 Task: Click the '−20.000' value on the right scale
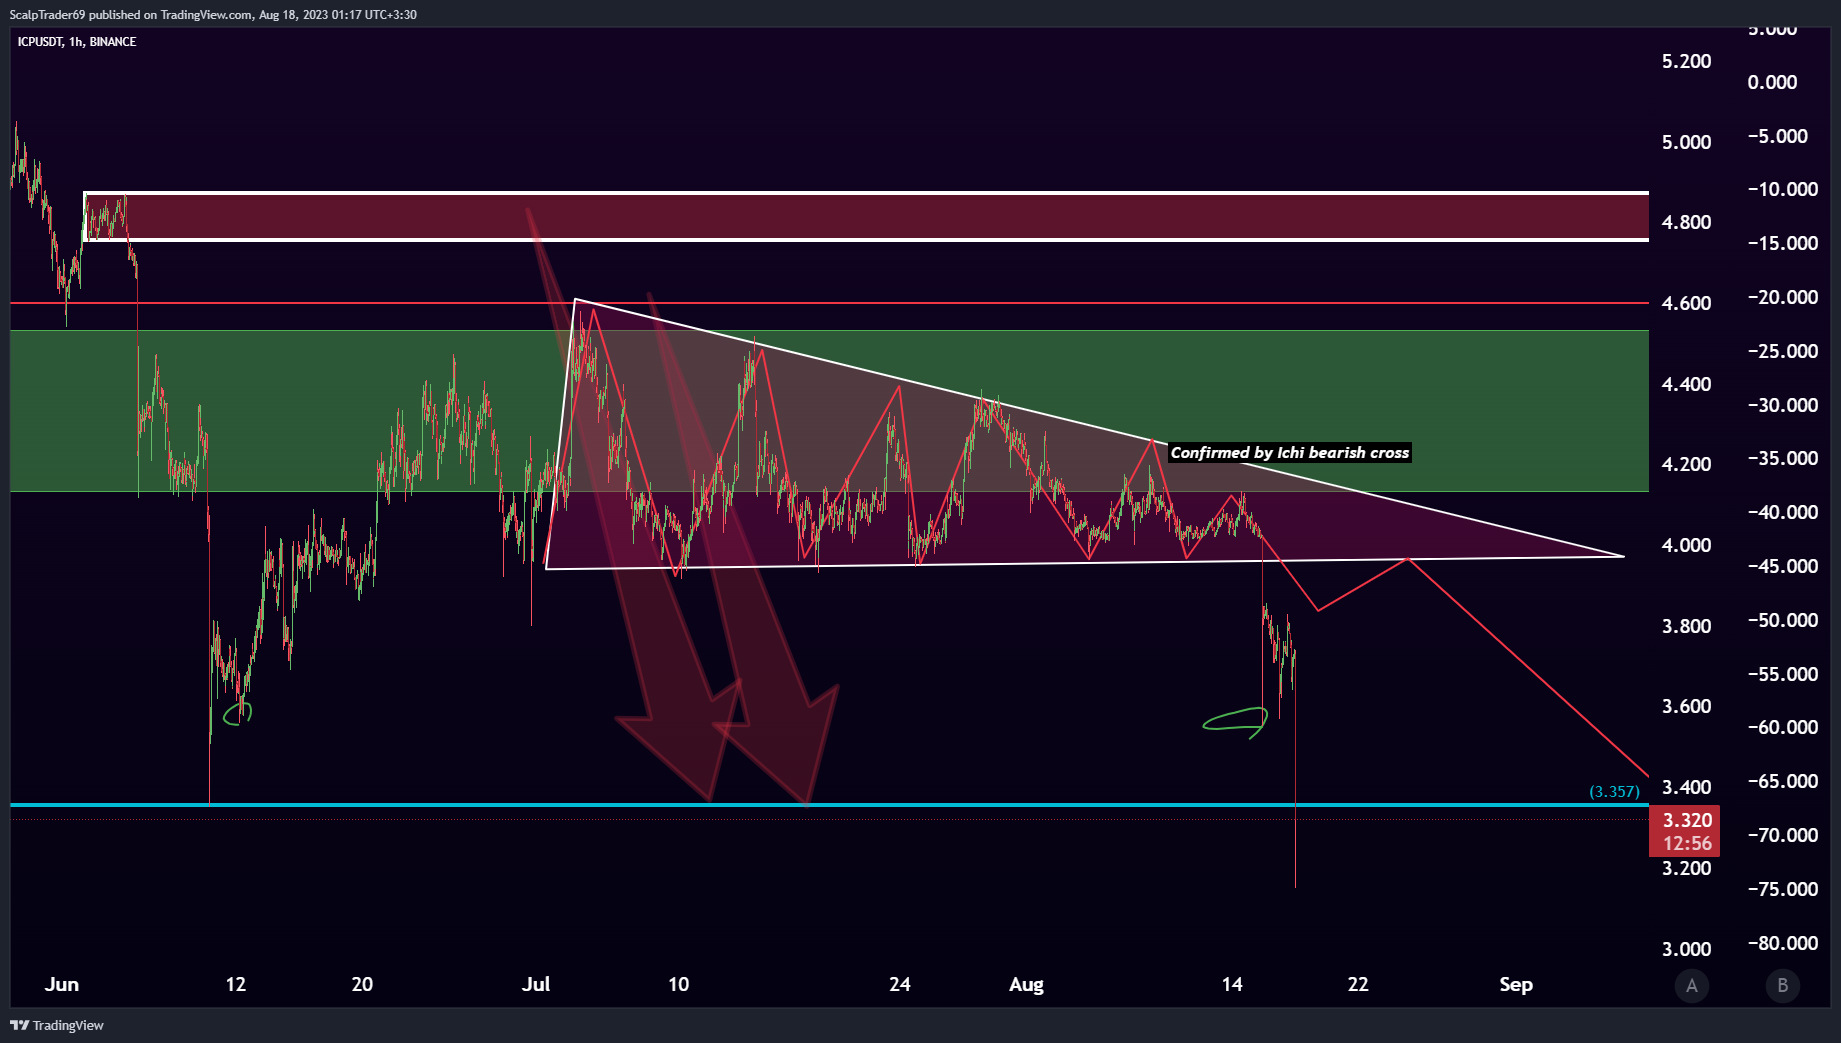tap(1782, 297)
